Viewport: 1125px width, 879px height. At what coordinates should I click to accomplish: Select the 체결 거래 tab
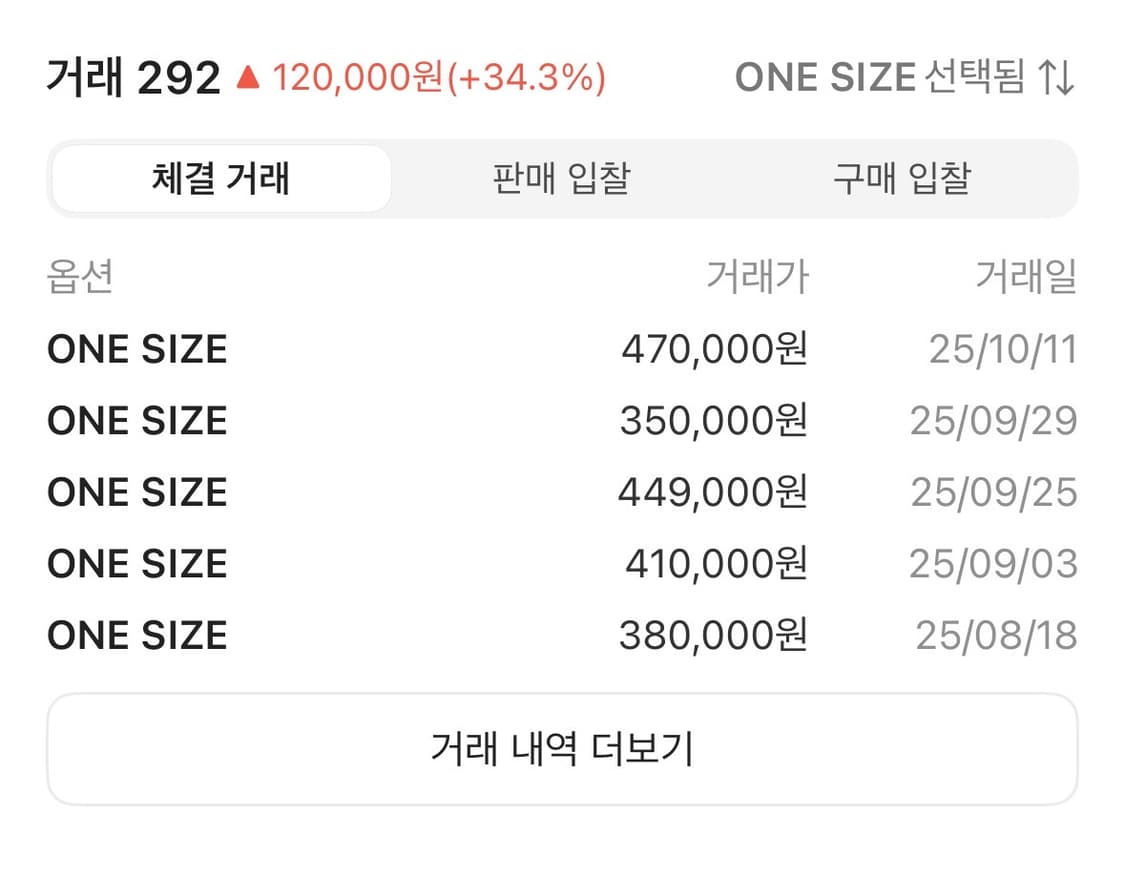pos(221,177)
